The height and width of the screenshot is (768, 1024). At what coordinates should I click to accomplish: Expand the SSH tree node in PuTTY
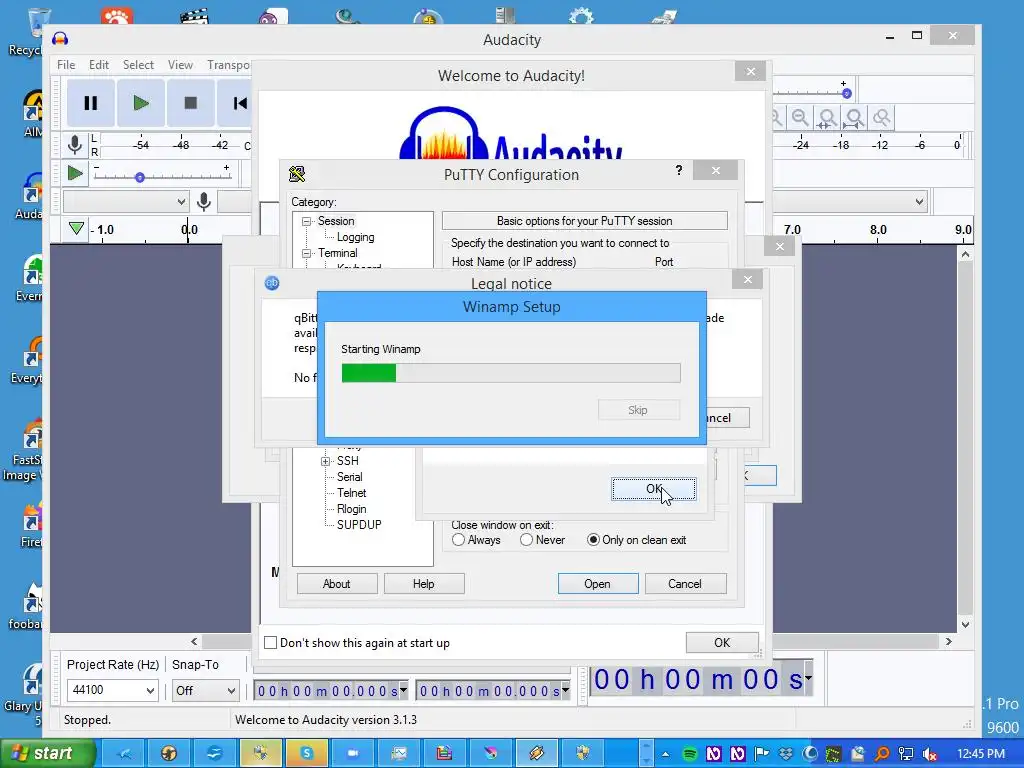[325, 461]
